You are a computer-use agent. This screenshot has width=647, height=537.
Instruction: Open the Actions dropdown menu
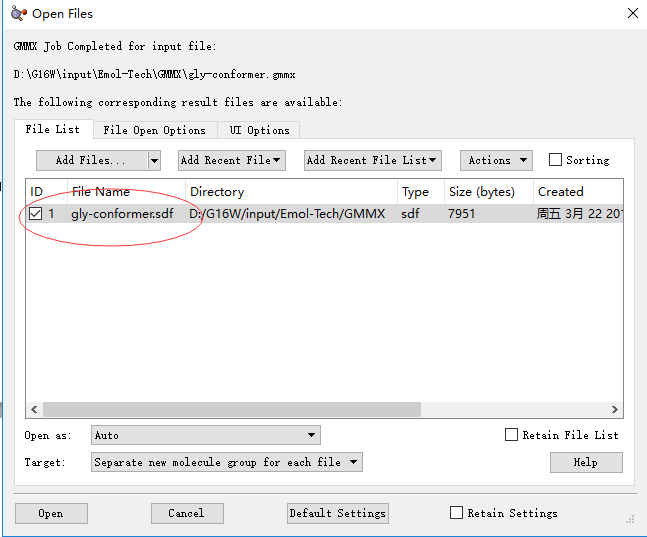495,160
